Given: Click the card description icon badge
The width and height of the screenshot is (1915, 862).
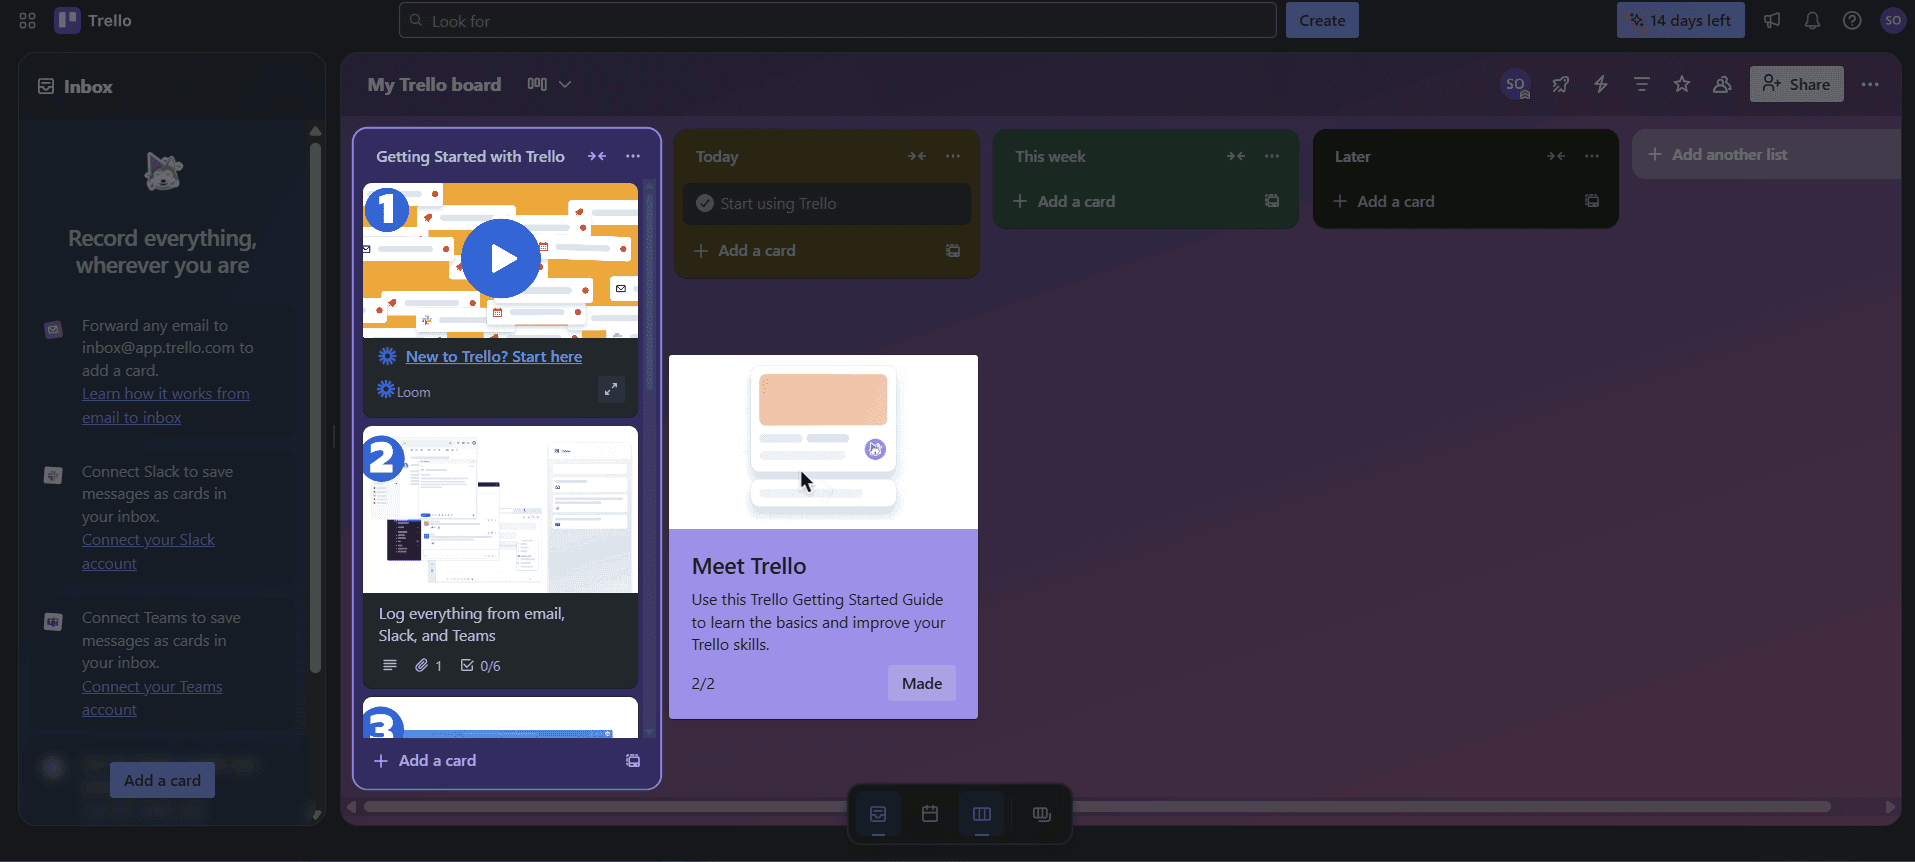Looking at the screenshot, I should click(x=390, y=666).
